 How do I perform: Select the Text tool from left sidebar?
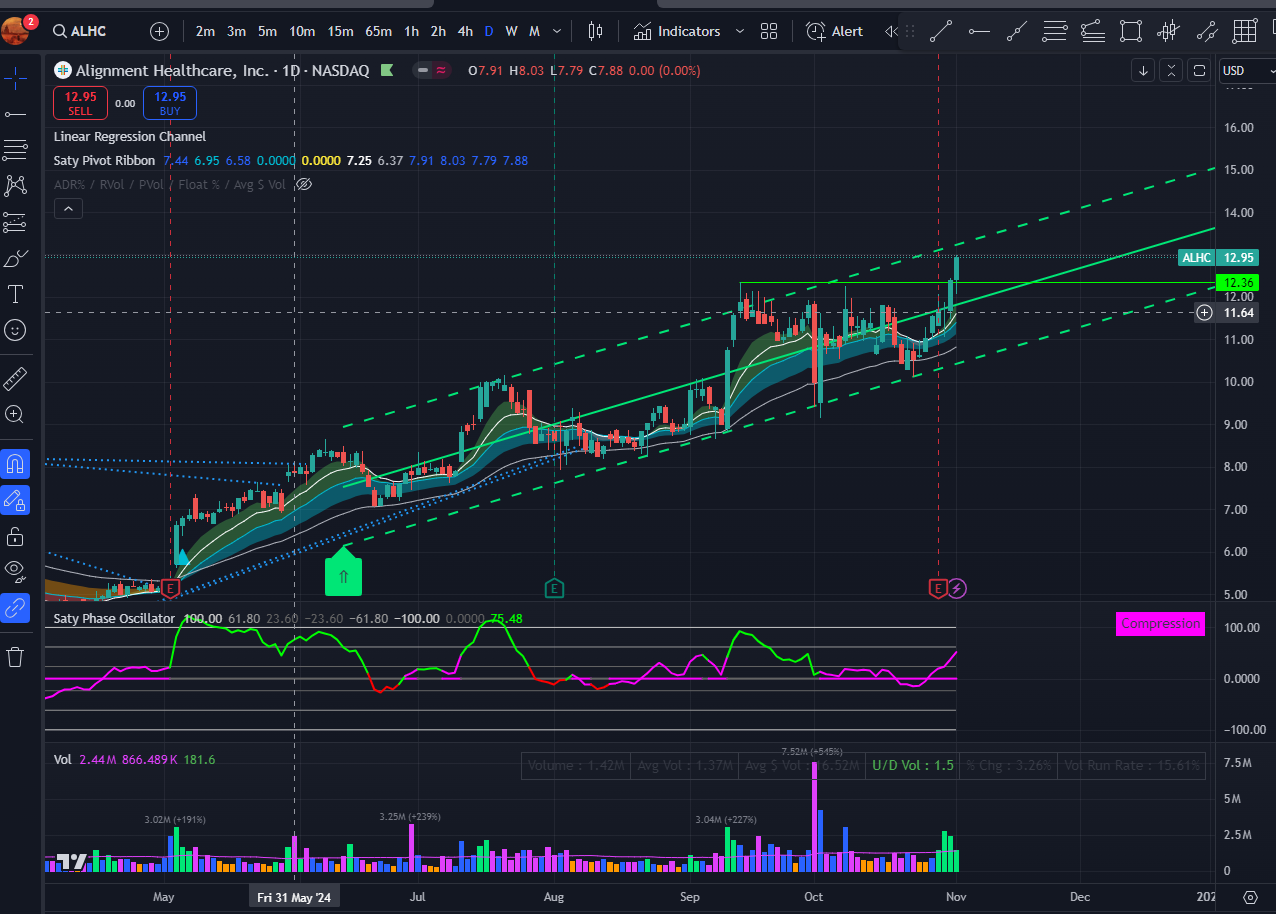[14, 294]
